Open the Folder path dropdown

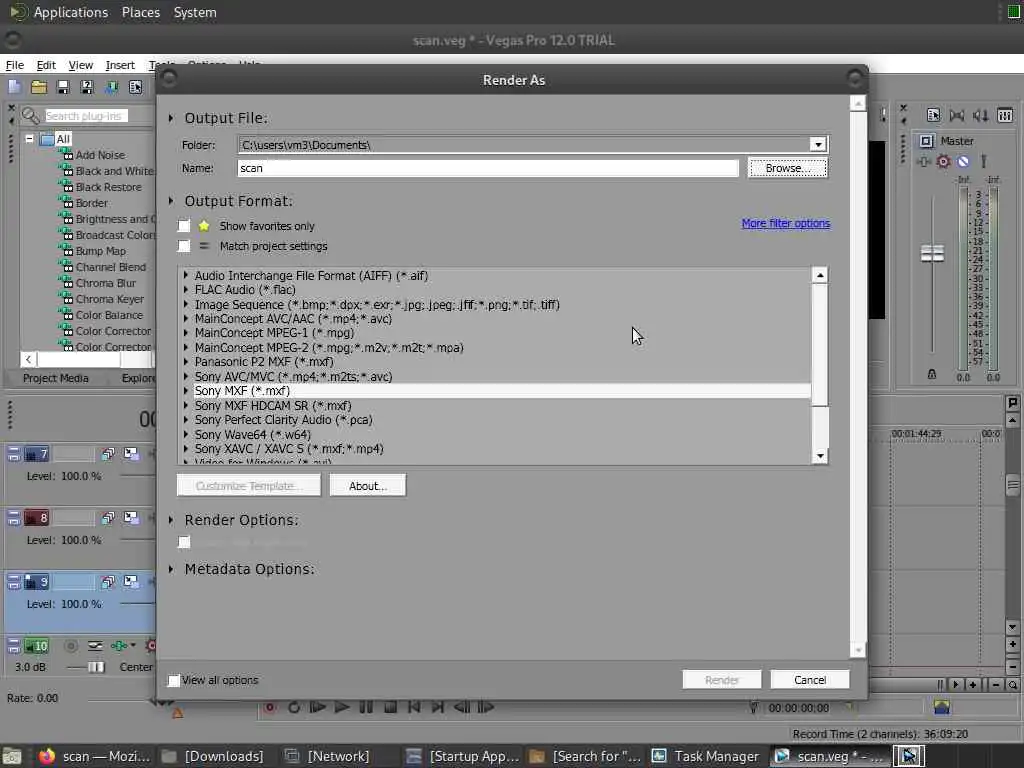[x=818, y=144]
